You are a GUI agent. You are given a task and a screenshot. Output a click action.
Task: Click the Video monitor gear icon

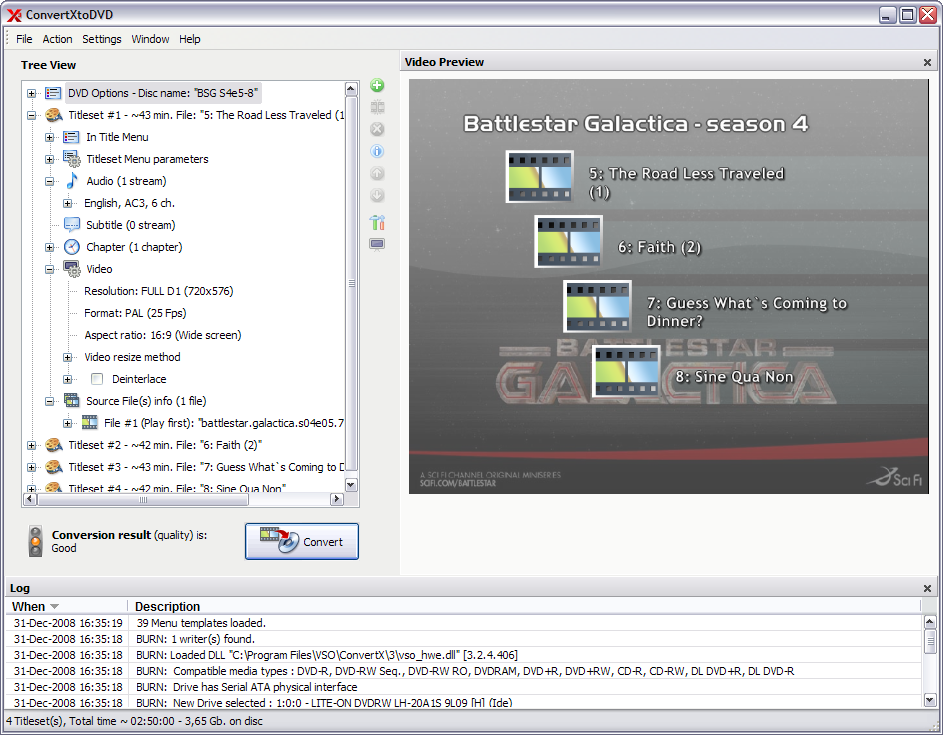tap(72, 269)
